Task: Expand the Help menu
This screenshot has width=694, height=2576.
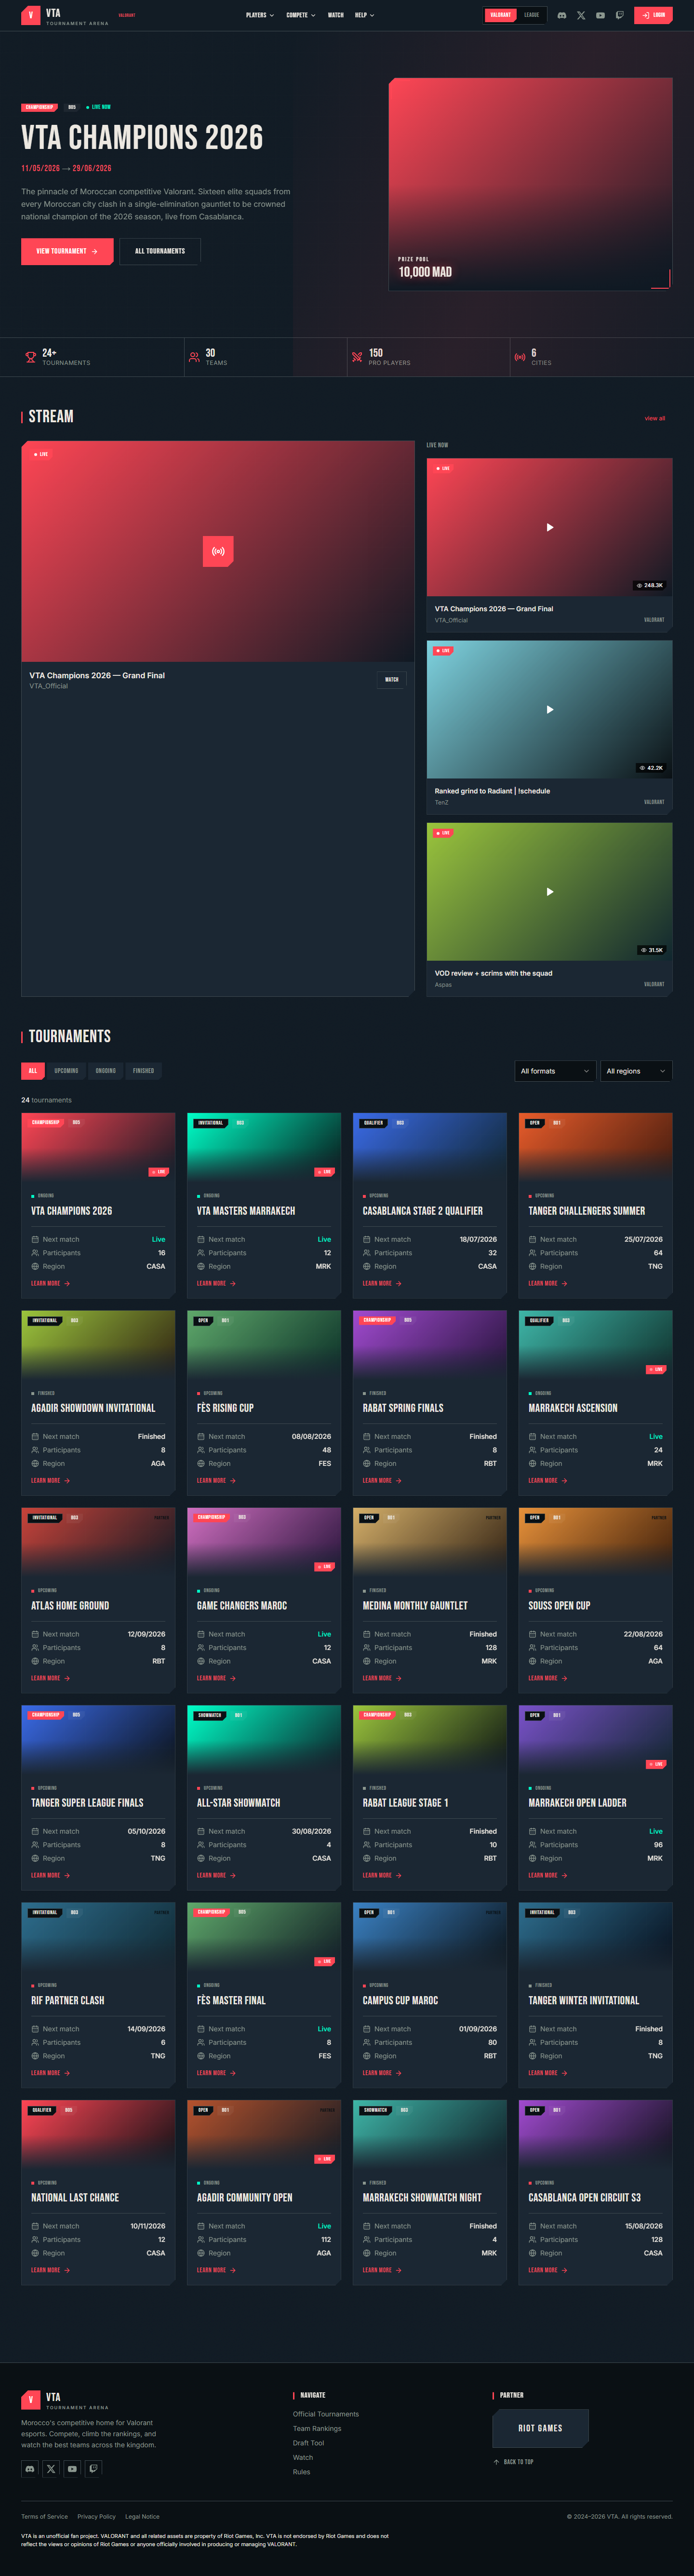Action: point(364,15)
